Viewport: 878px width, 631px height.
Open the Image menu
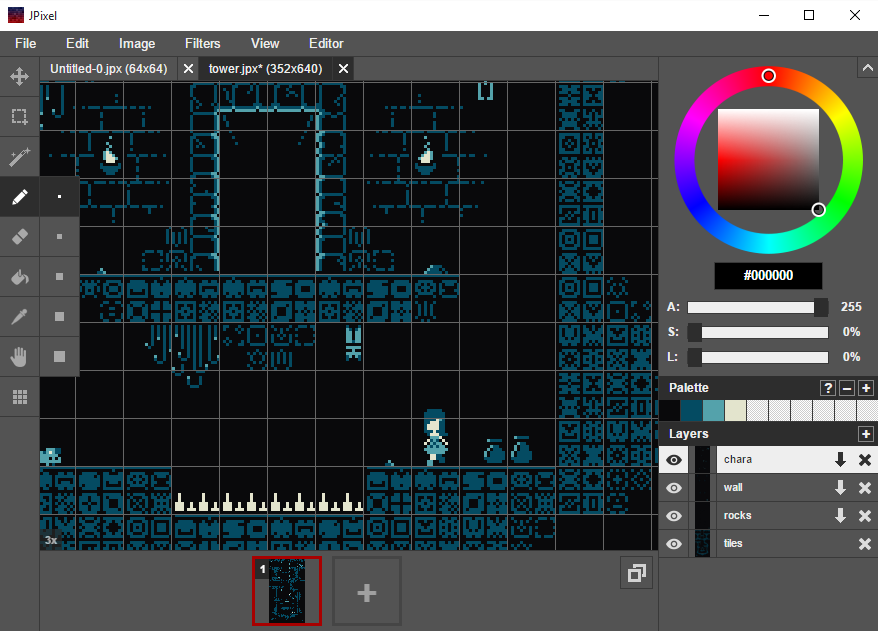point(137,43)
